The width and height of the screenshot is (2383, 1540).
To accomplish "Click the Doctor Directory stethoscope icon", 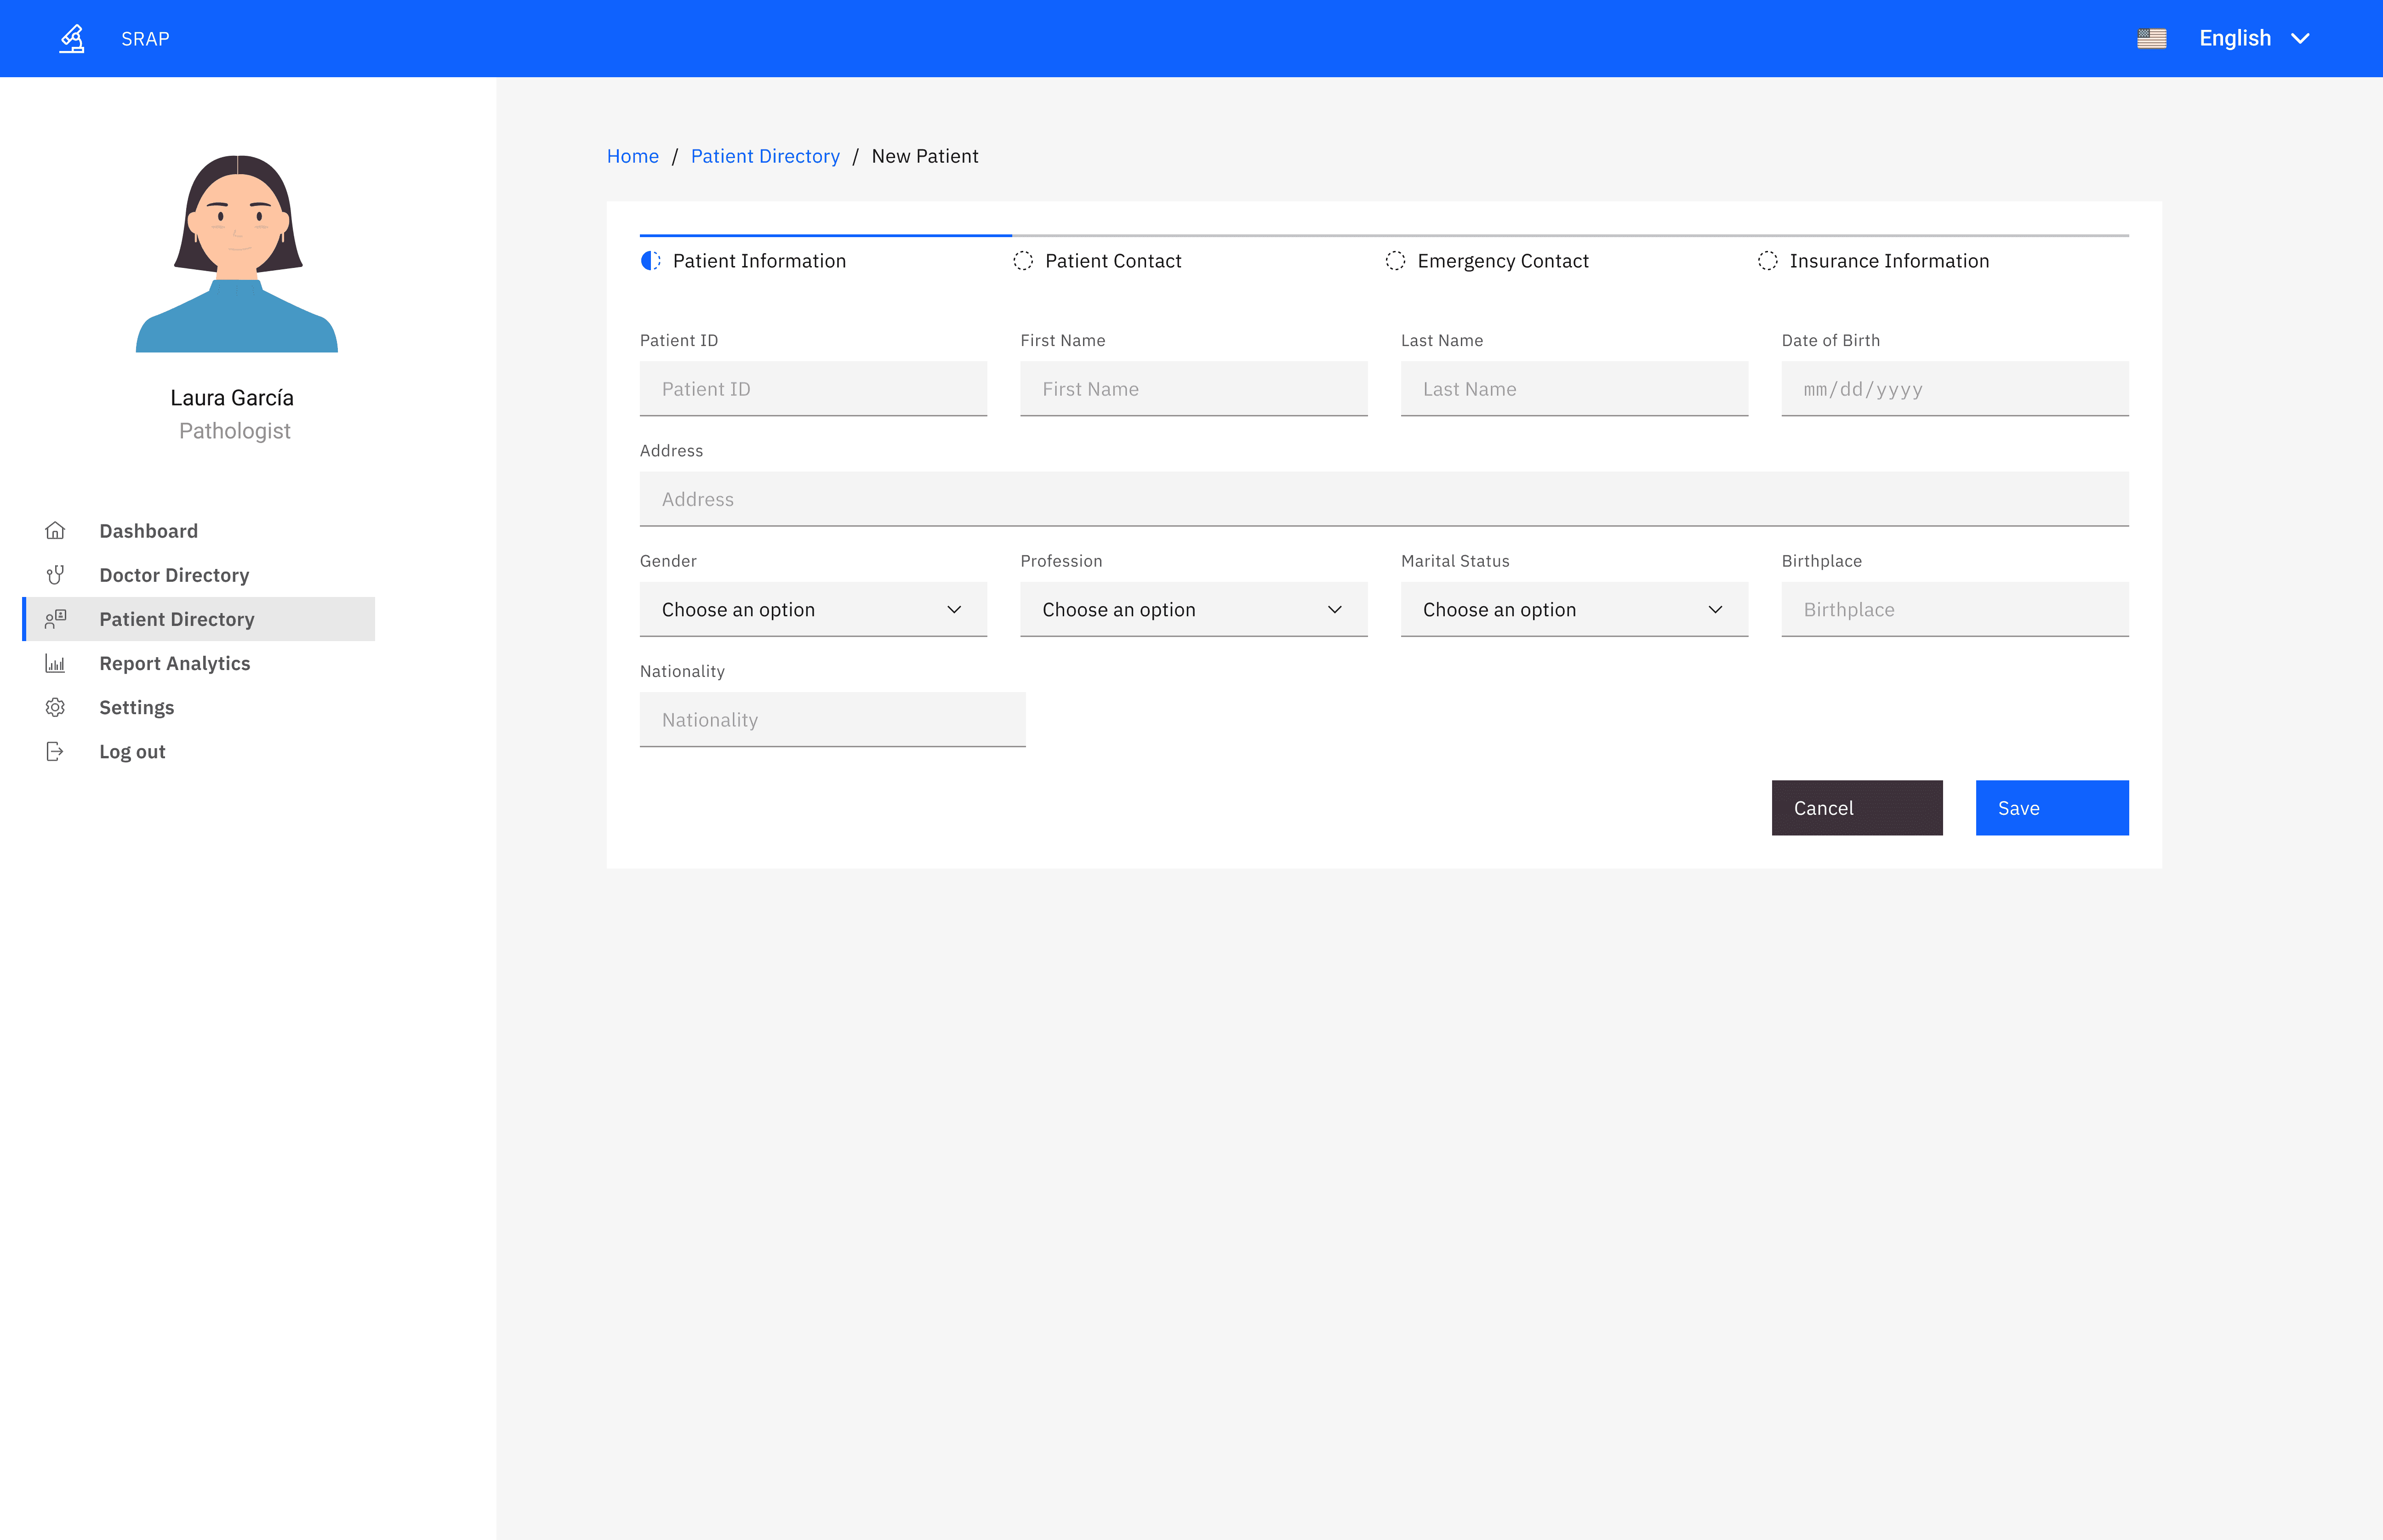I will click(x=55, y=575).
